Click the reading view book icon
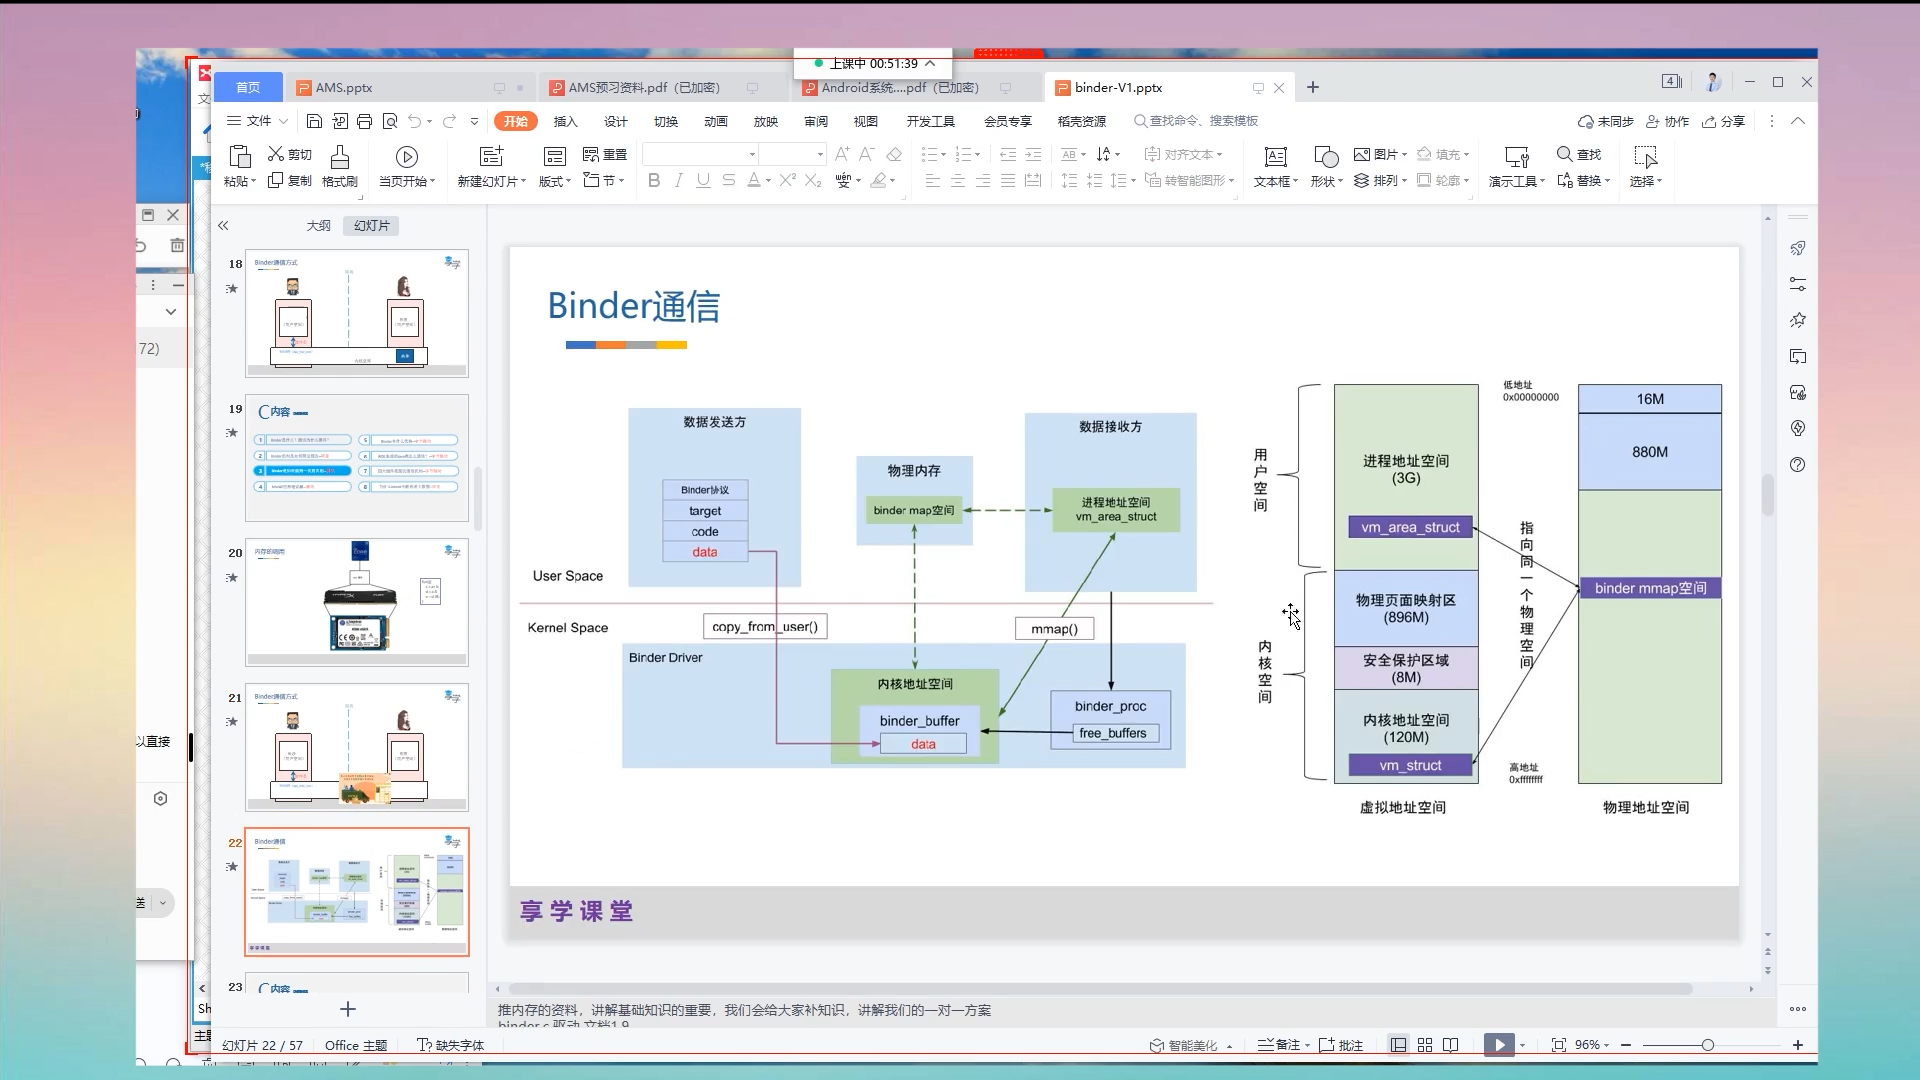The width and height of the screenshot is (1920, 1080). [x=1451, y=1045]
